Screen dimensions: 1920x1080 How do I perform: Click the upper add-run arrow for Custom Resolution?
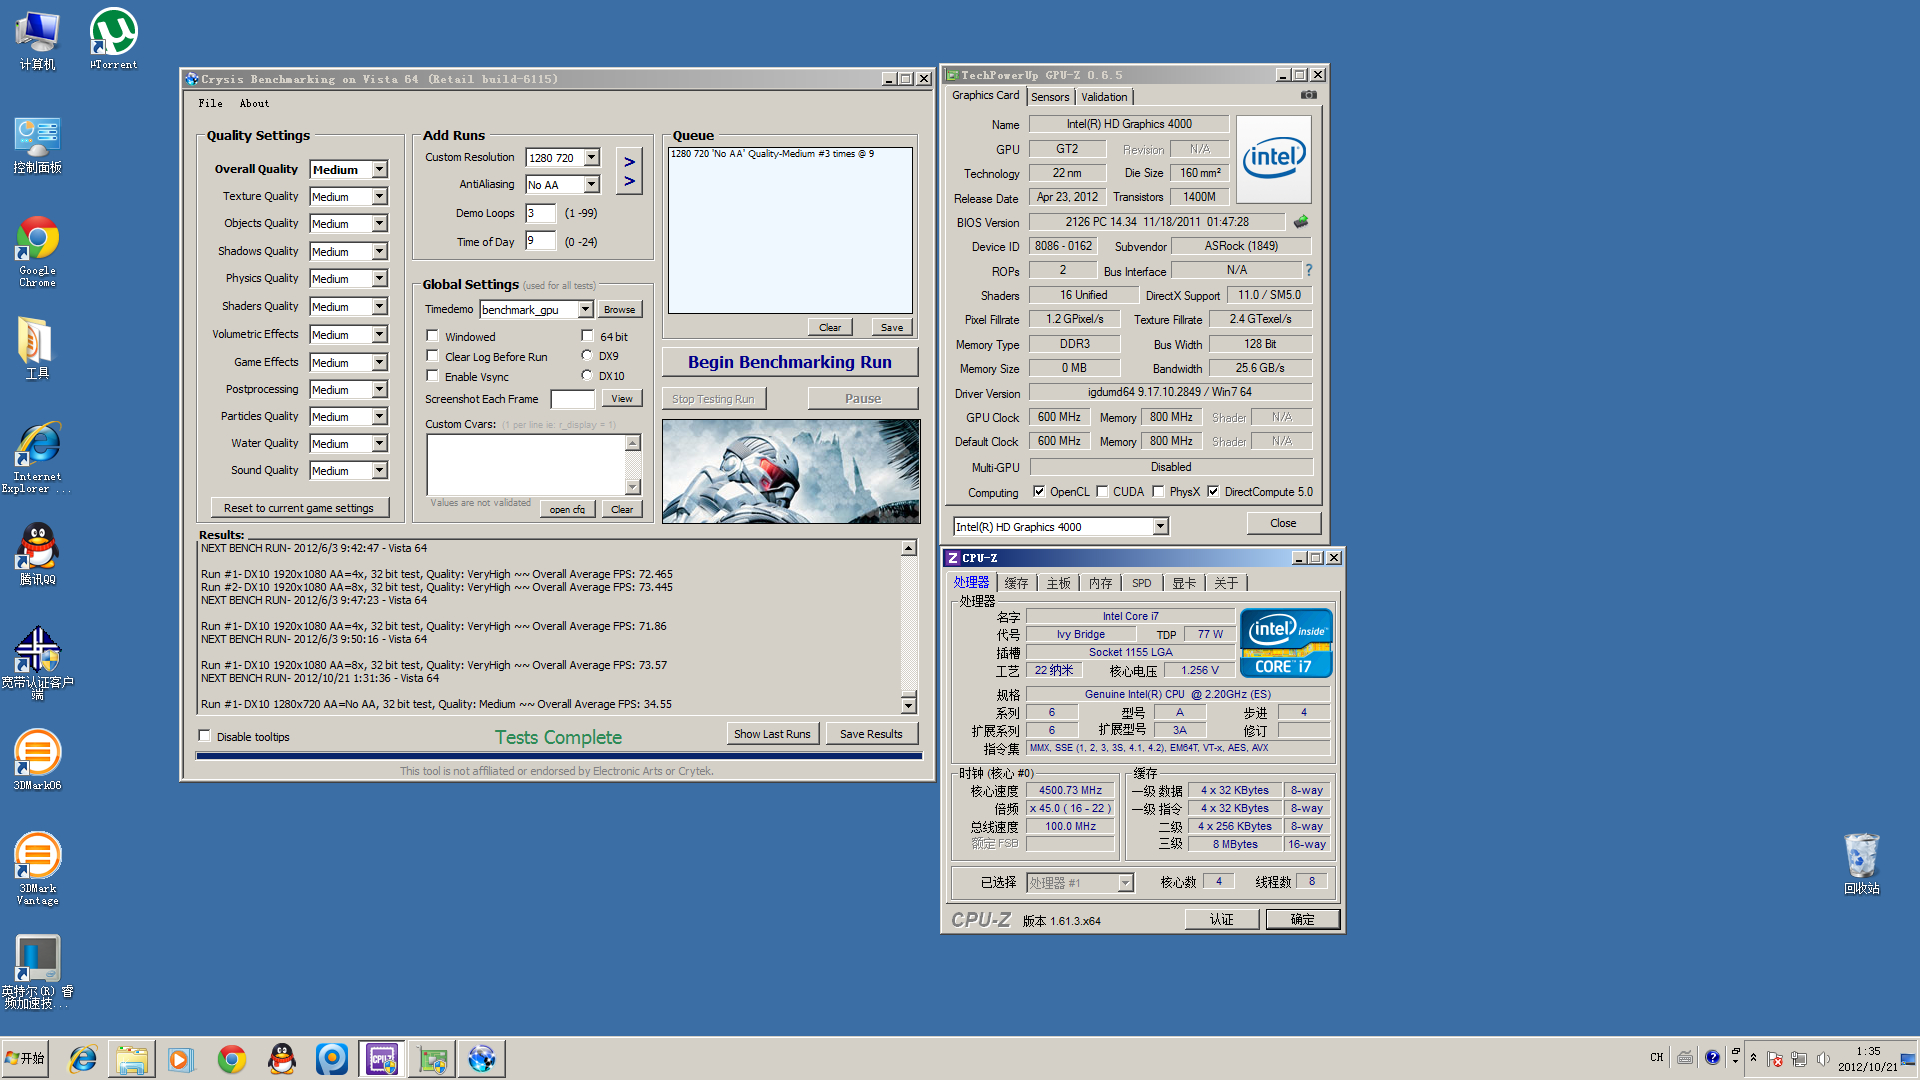(x=630, y=161)
